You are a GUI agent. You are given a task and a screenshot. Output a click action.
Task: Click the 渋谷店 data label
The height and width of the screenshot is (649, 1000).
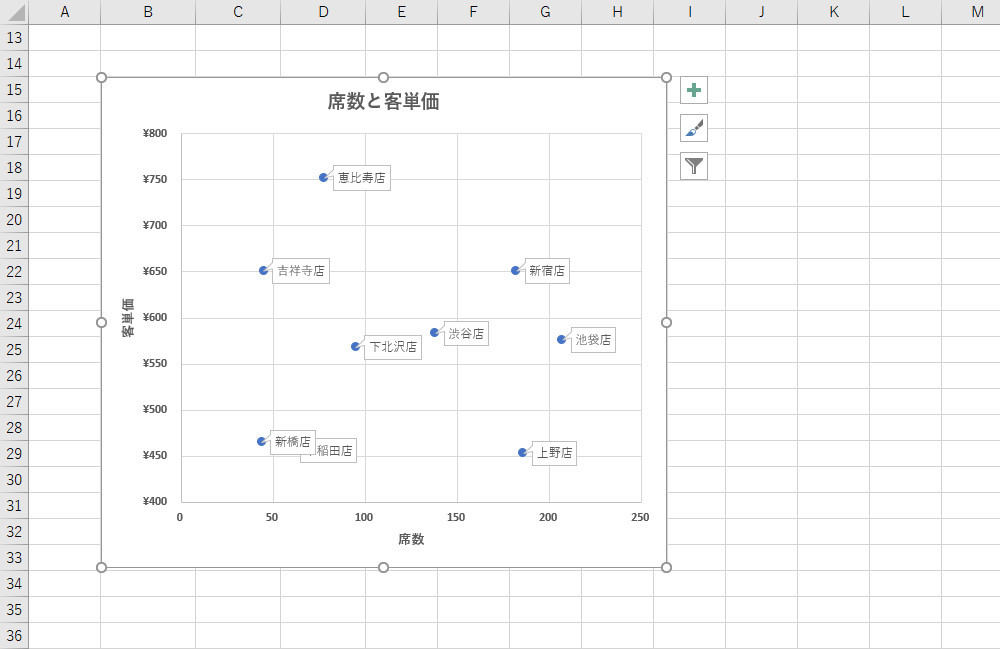[x=466, y=333]
